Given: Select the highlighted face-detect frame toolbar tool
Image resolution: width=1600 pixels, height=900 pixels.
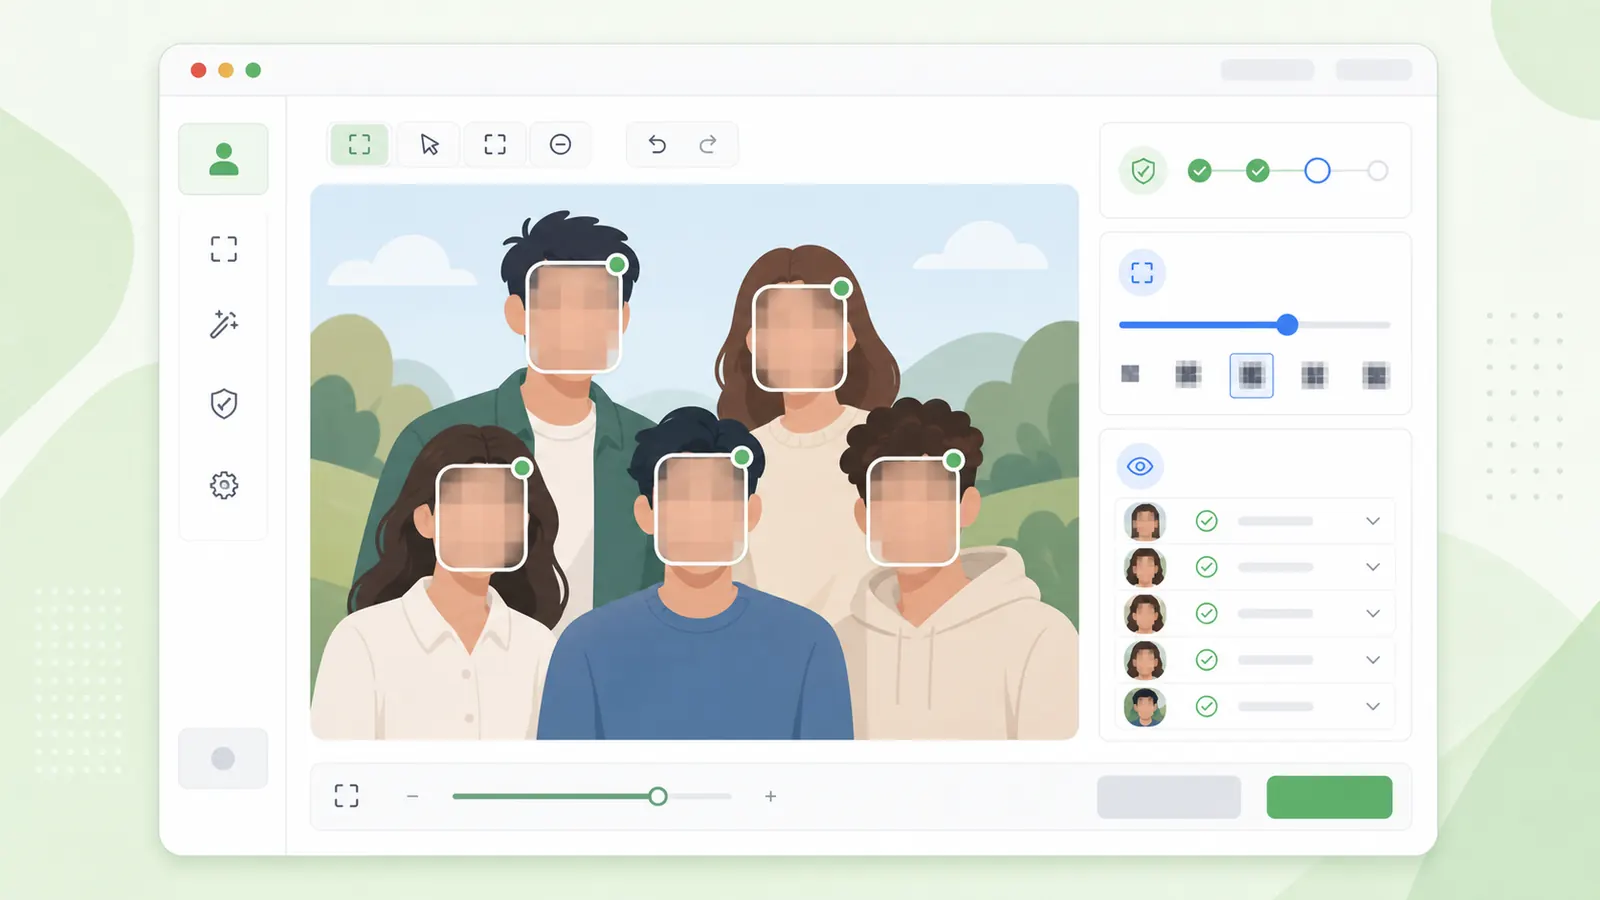Looking at the screenshot, I should (x=359, y=145).
